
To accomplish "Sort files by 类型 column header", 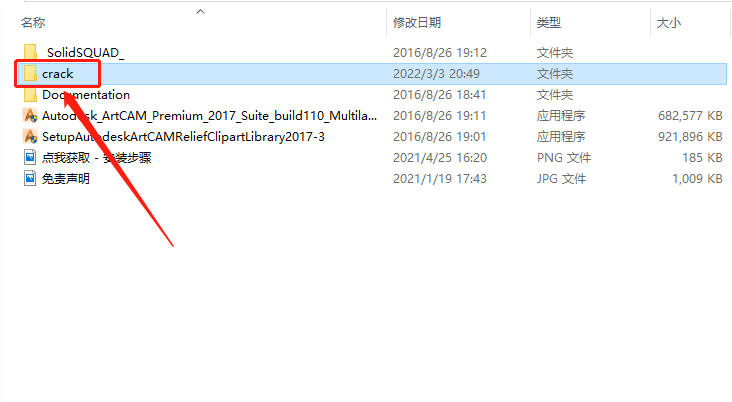I will click(x=549, y=22).
